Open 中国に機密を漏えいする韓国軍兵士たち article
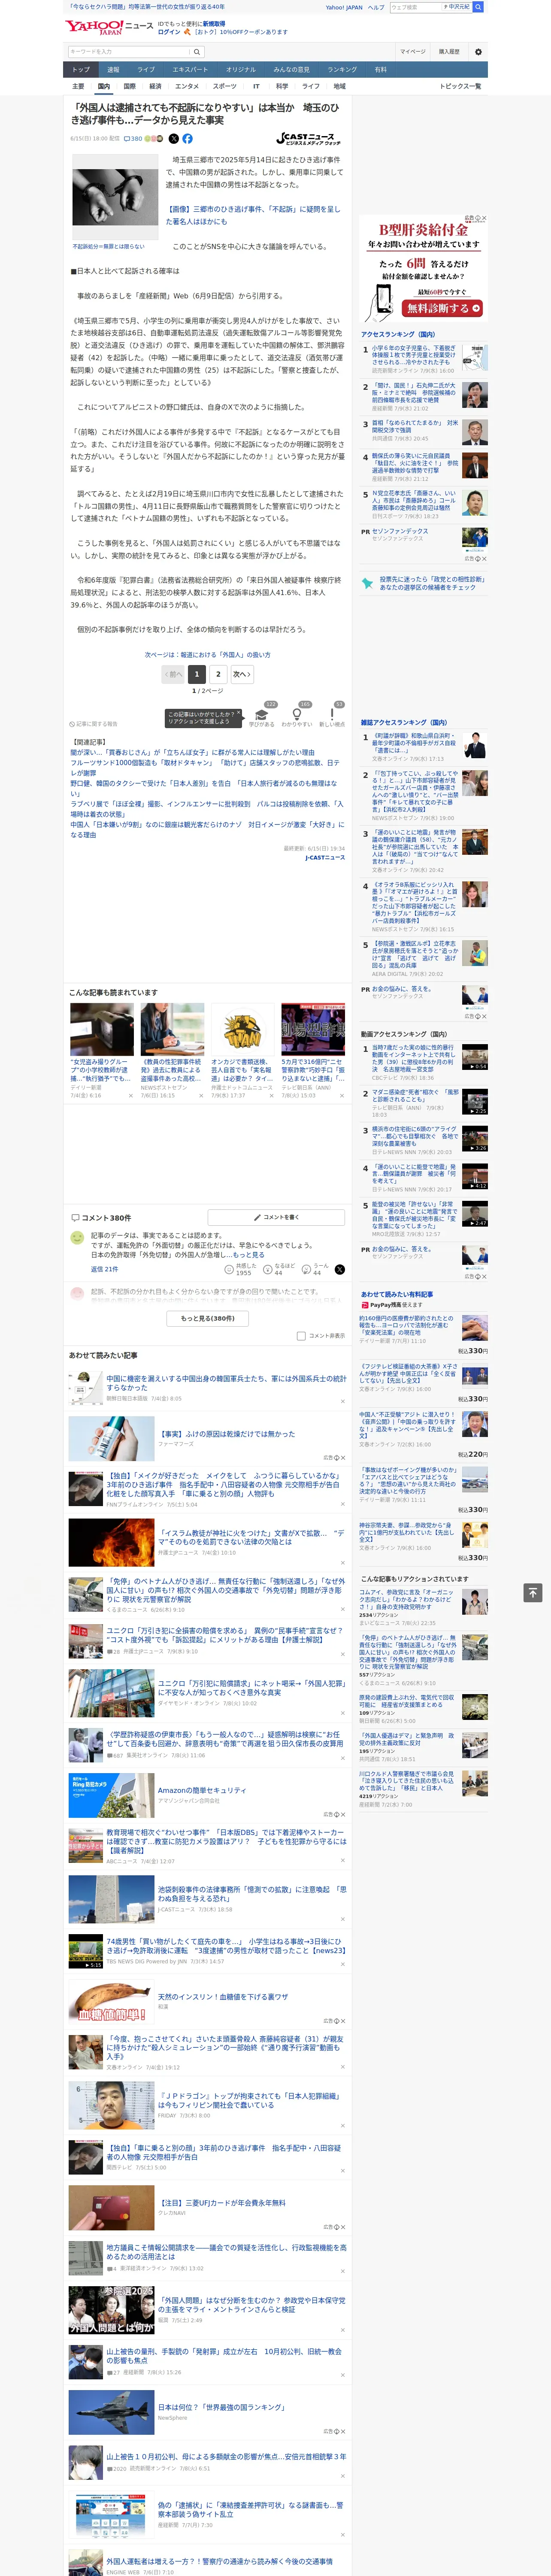This screenshot has height=2576, width=551. tap(227, 1382)
